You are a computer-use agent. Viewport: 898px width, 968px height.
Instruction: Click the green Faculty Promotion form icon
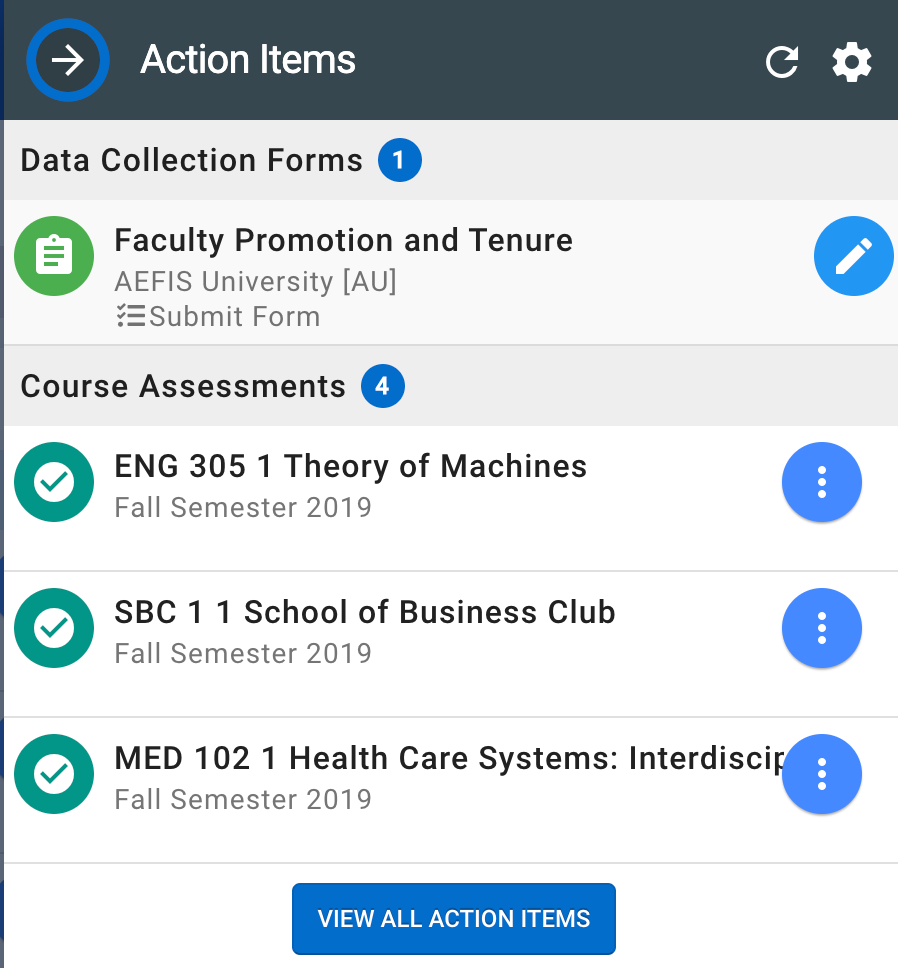coord(54,256)
